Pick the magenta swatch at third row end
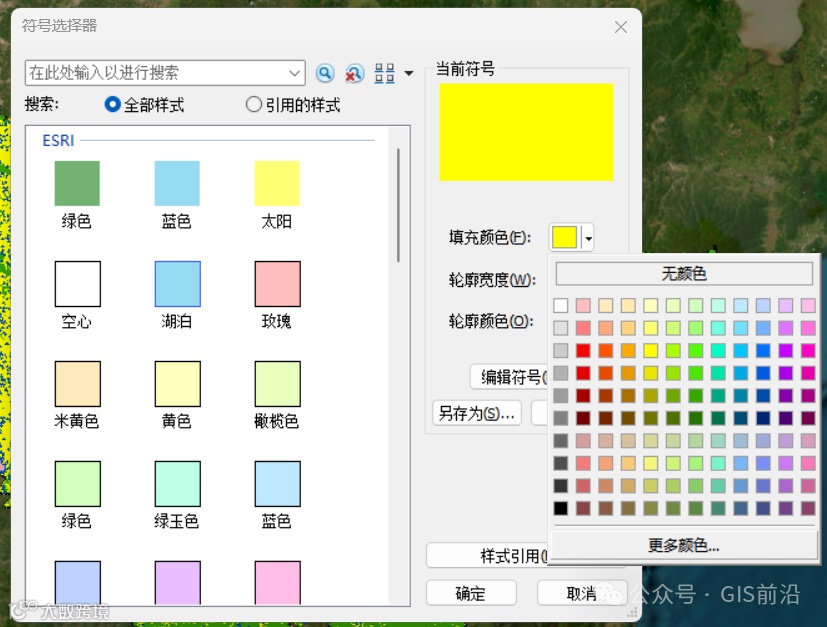The height and width of the screenshot is (627, 827). point(808,351)
